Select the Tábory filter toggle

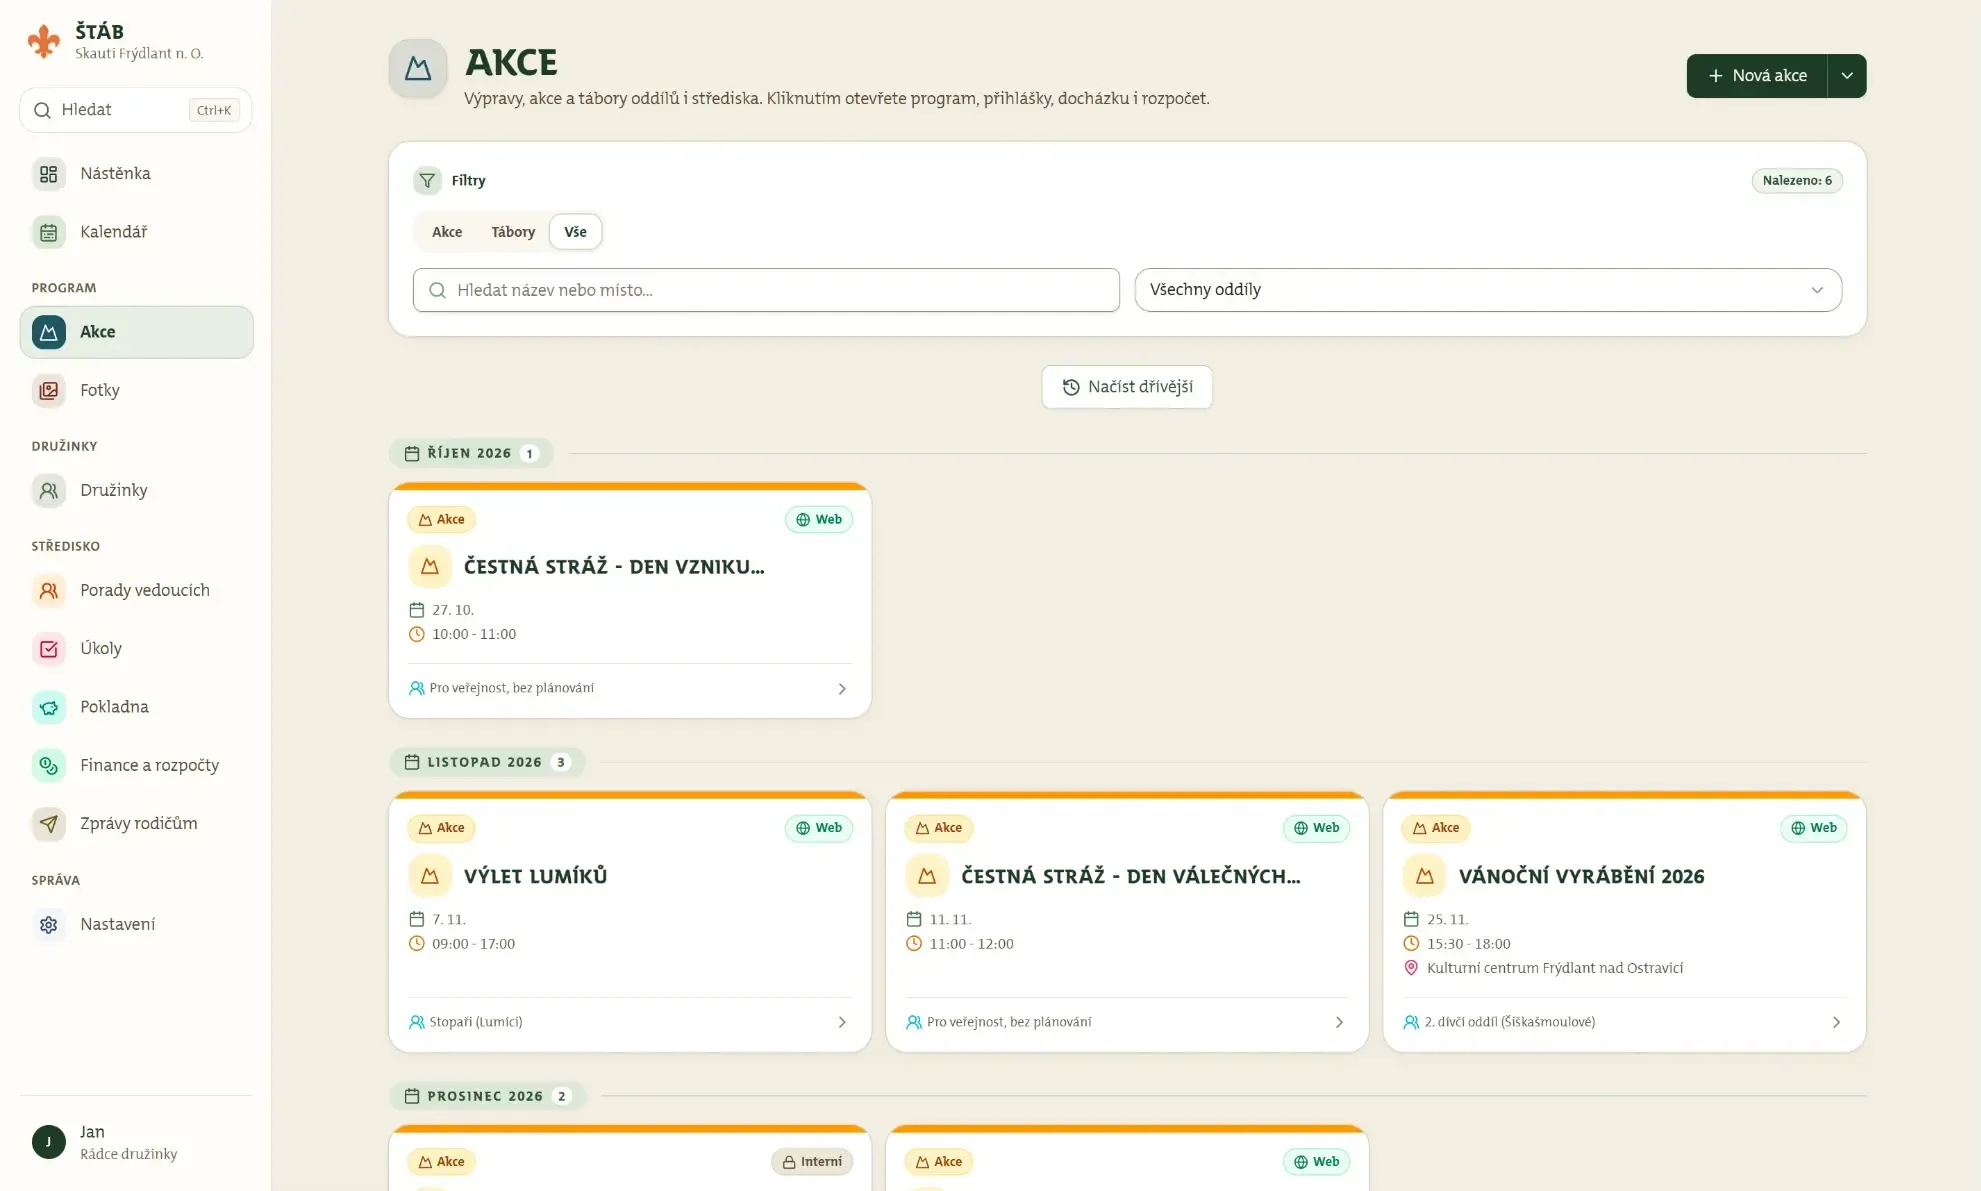coord(513,232)
